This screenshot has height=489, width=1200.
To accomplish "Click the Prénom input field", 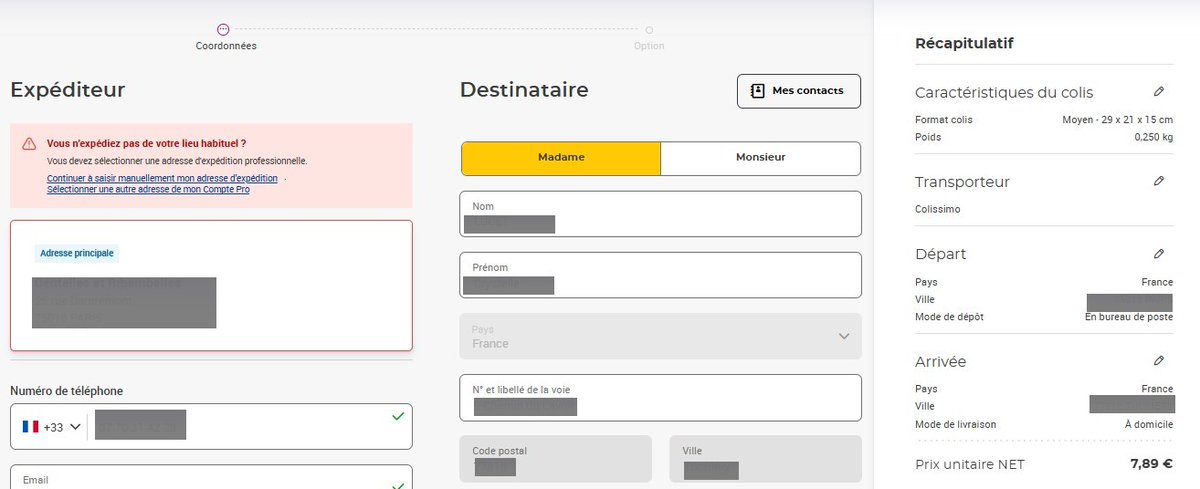I will point(661,275).
